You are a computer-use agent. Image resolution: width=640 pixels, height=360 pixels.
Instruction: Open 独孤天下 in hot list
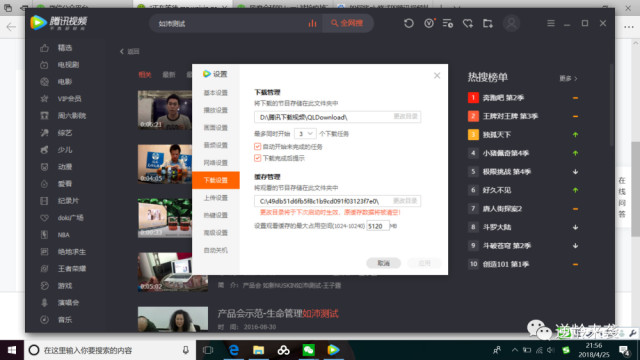497,135
